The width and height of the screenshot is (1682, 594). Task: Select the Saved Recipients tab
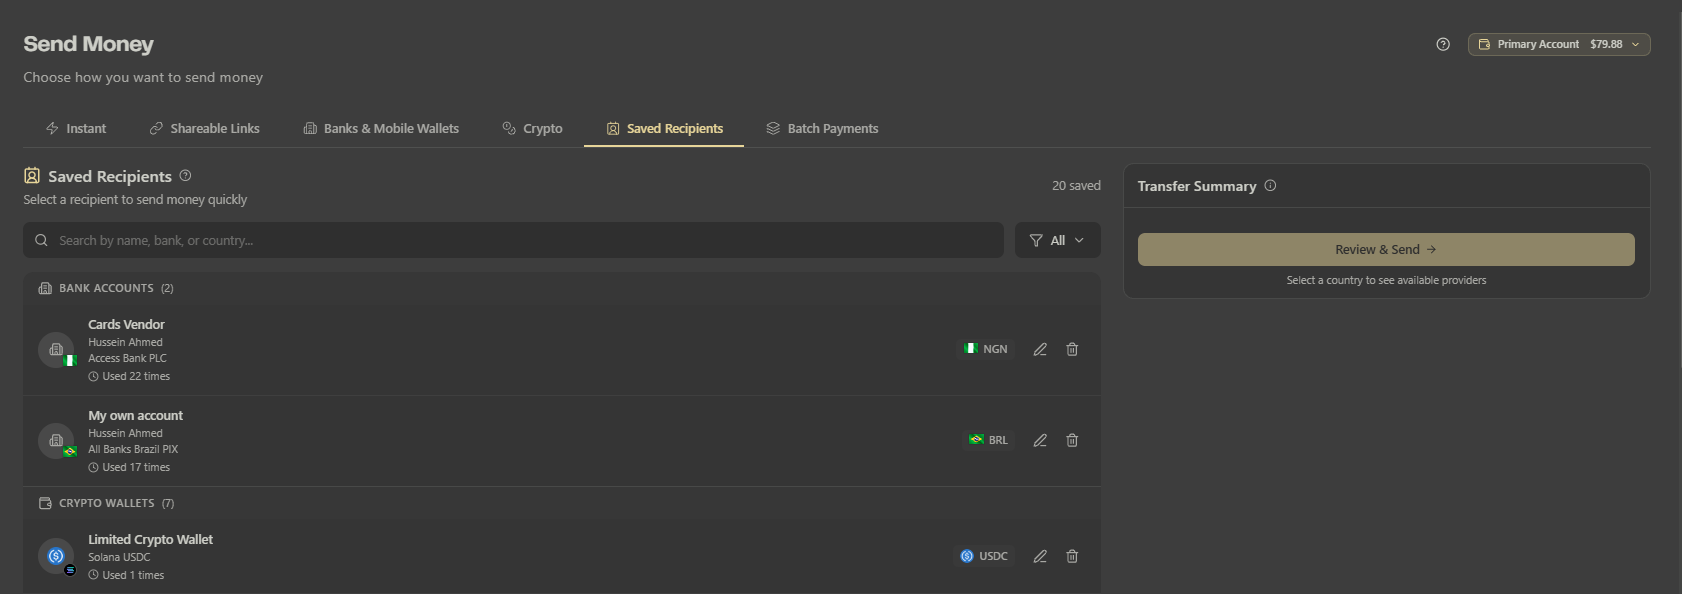tap(664, 129)
